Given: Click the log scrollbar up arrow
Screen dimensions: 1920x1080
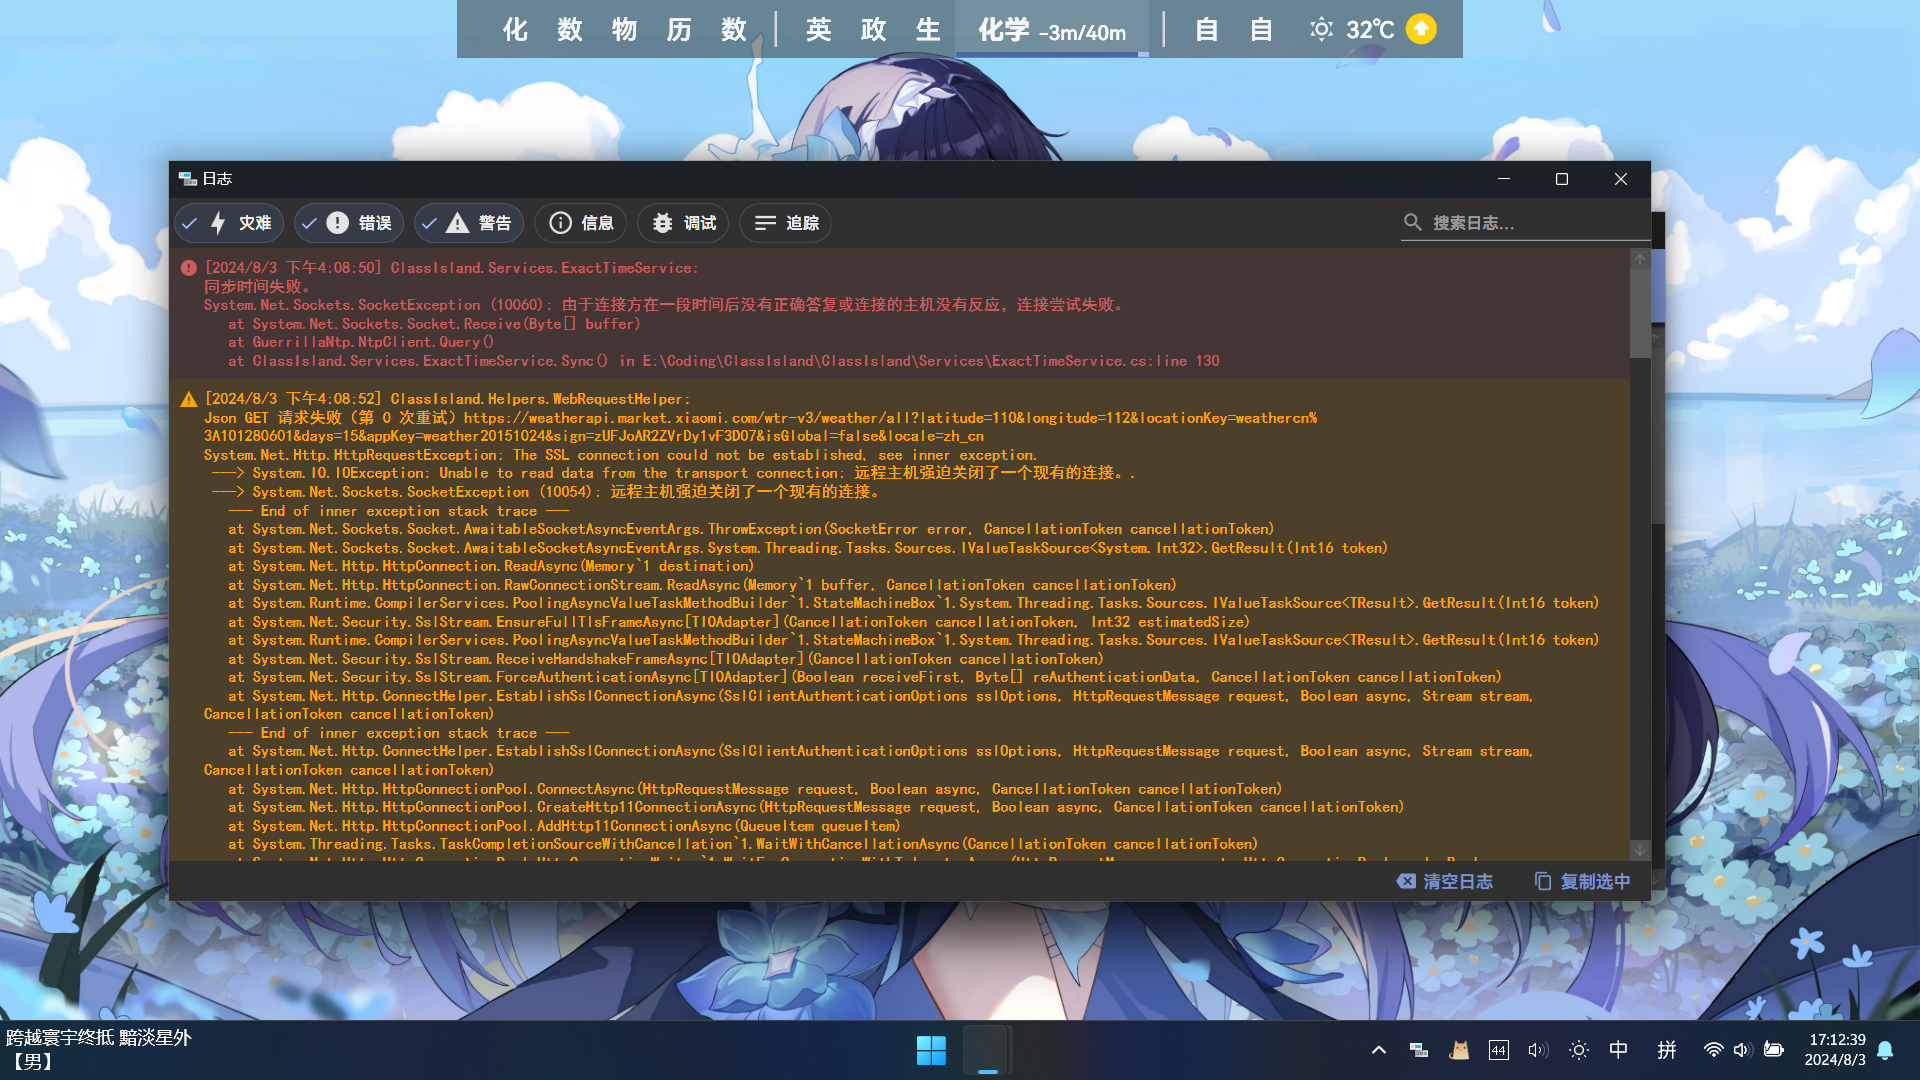Looking at the screenshot, I should (1640, 259).
